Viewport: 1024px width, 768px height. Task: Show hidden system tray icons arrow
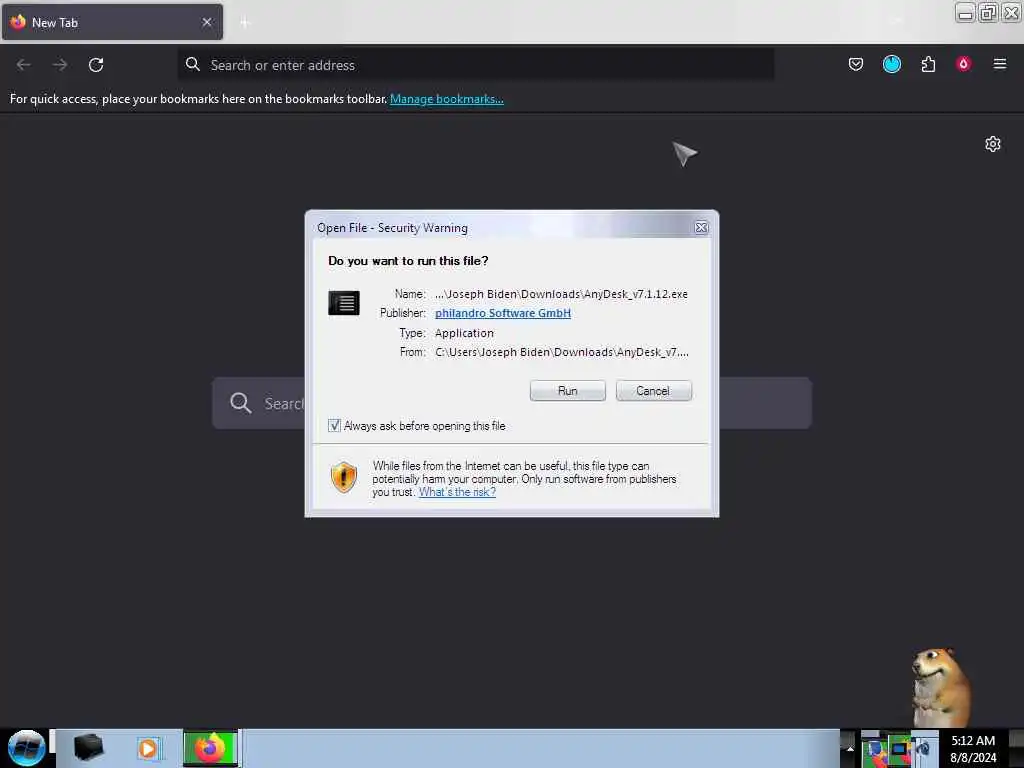[850, 748]
